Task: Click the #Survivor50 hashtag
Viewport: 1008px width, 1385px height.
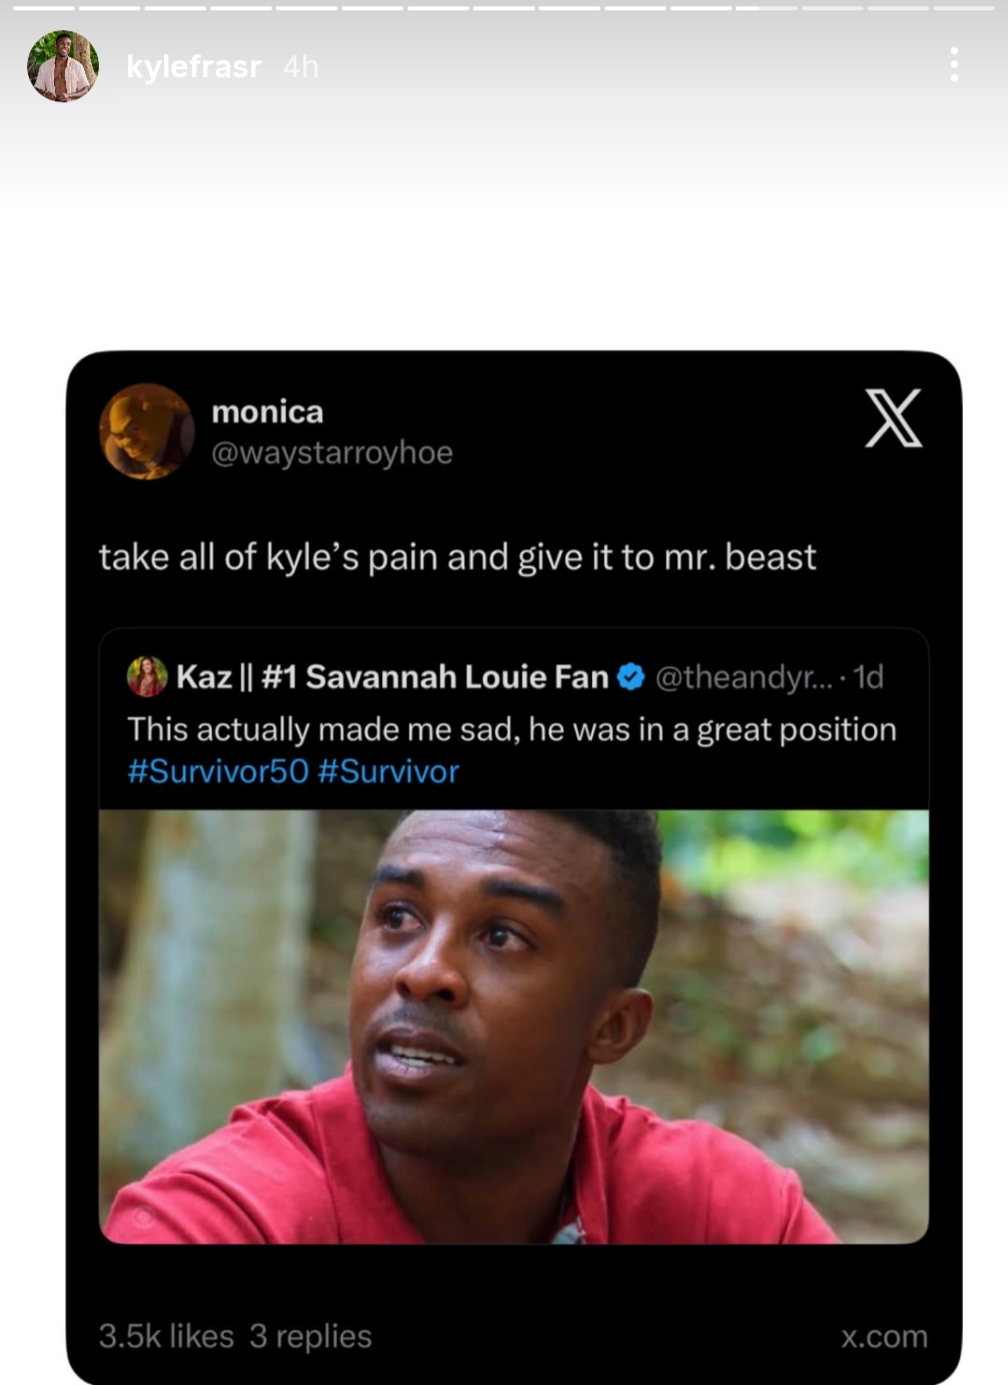Action: click(217, 772)
